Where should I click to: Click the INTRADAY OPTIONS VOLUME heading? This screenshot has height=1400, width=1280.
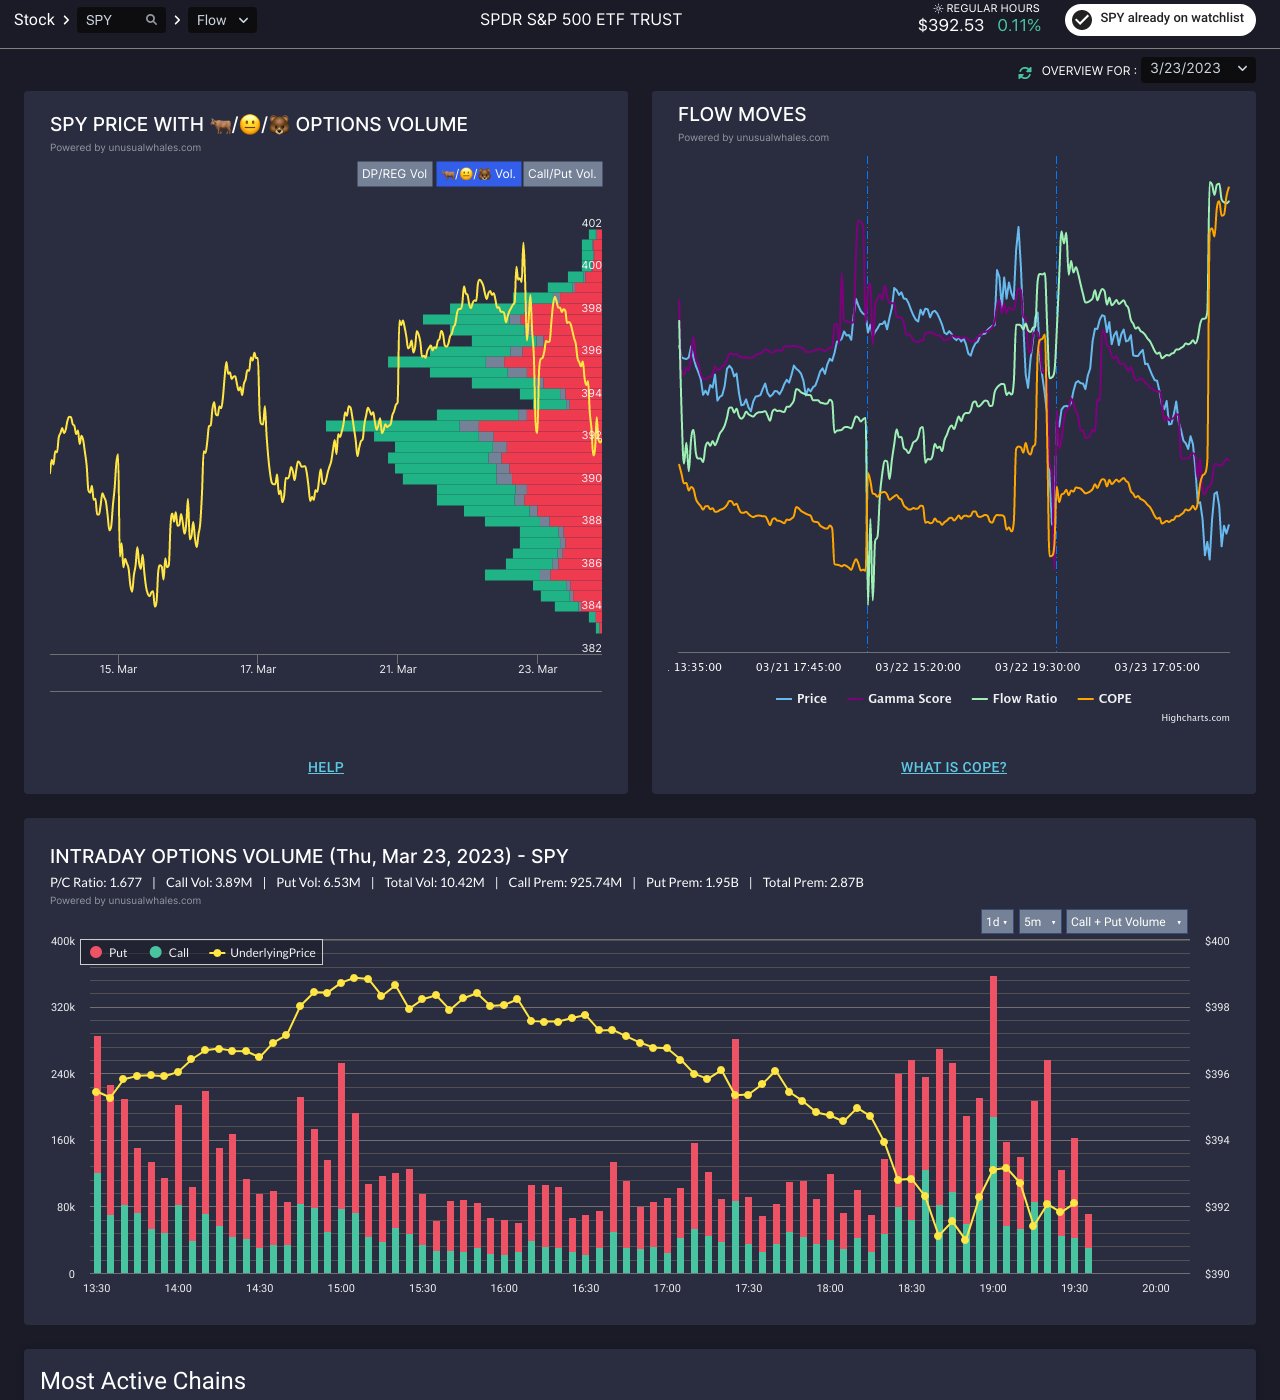[x=309, y=857]
